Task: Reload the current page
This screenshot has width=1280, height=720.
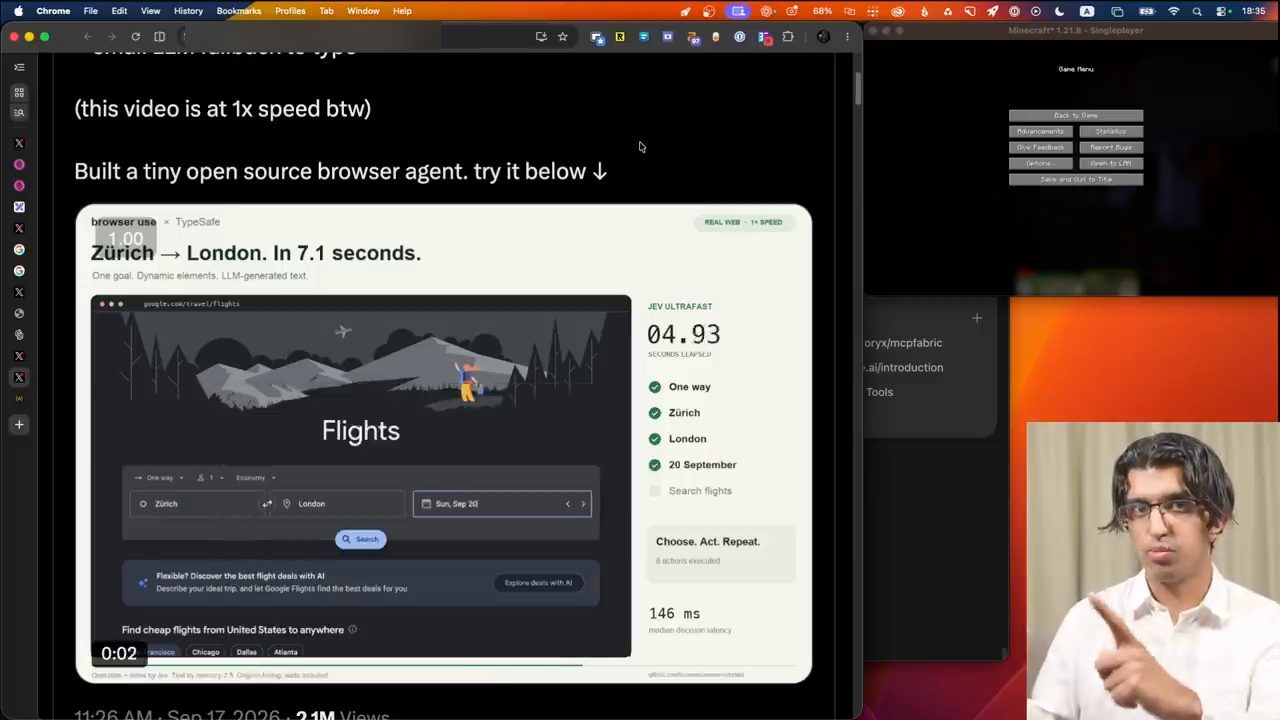Action: pos(136,37)
